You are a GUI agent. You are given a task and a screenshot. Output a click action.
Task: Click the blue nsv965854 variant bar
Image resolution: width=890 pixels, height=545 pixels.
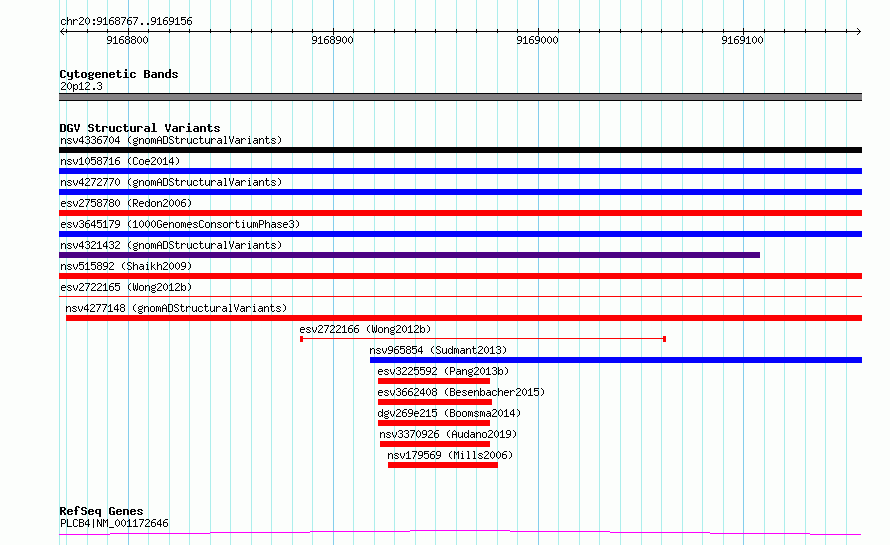(x=616, y=360)
